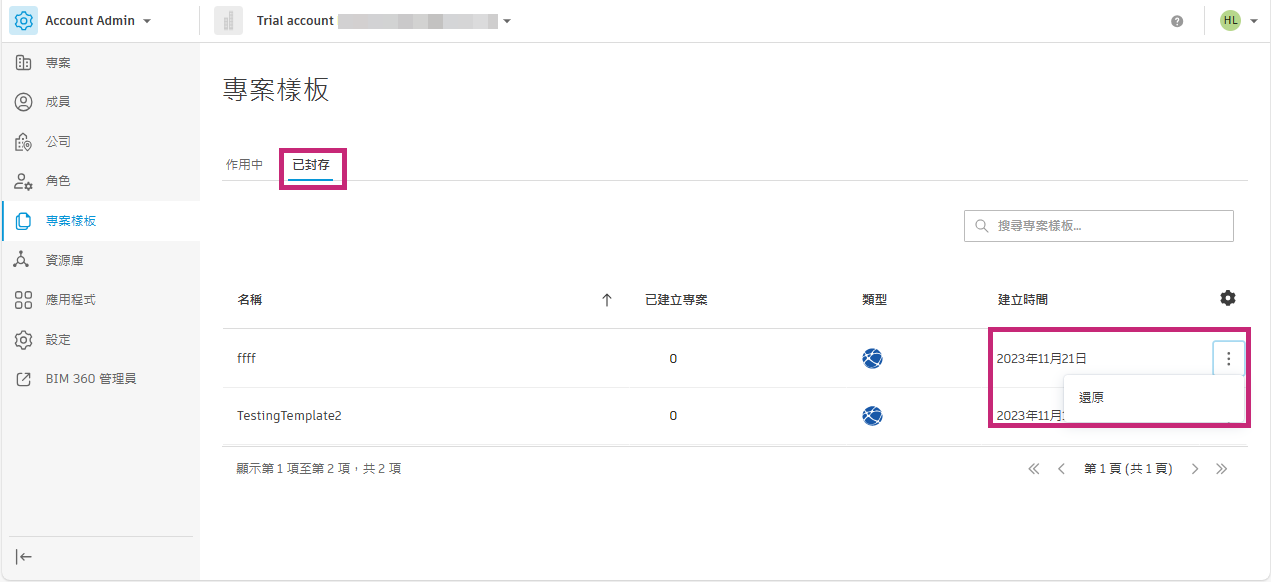Viewport: 1271px width, 582px height.
Task: Collapse the left sidebar panel
Action: tap(24, 557)
